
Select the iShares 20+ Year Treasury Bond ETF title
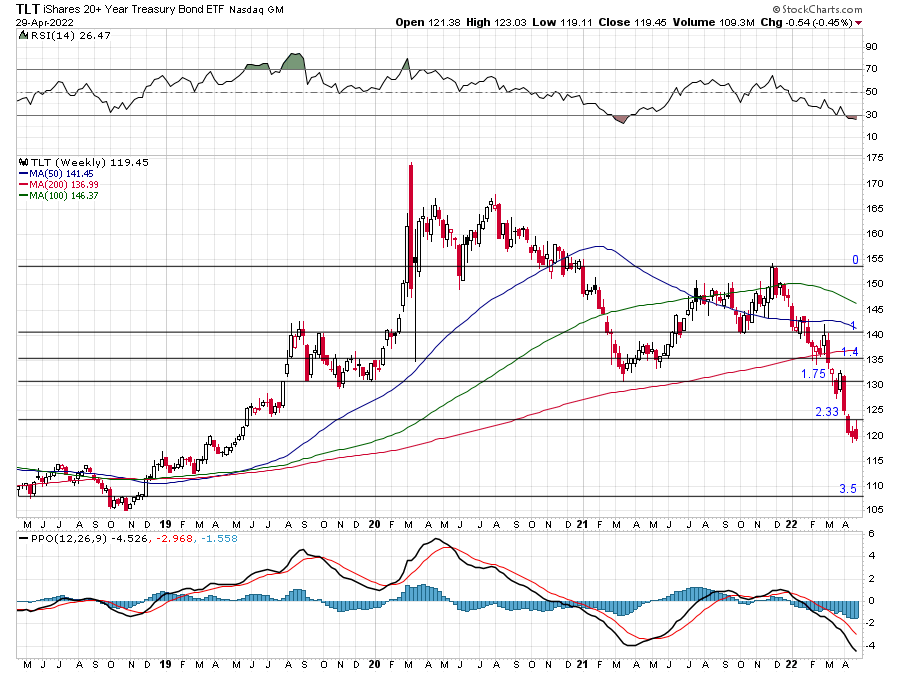[134, 10]
